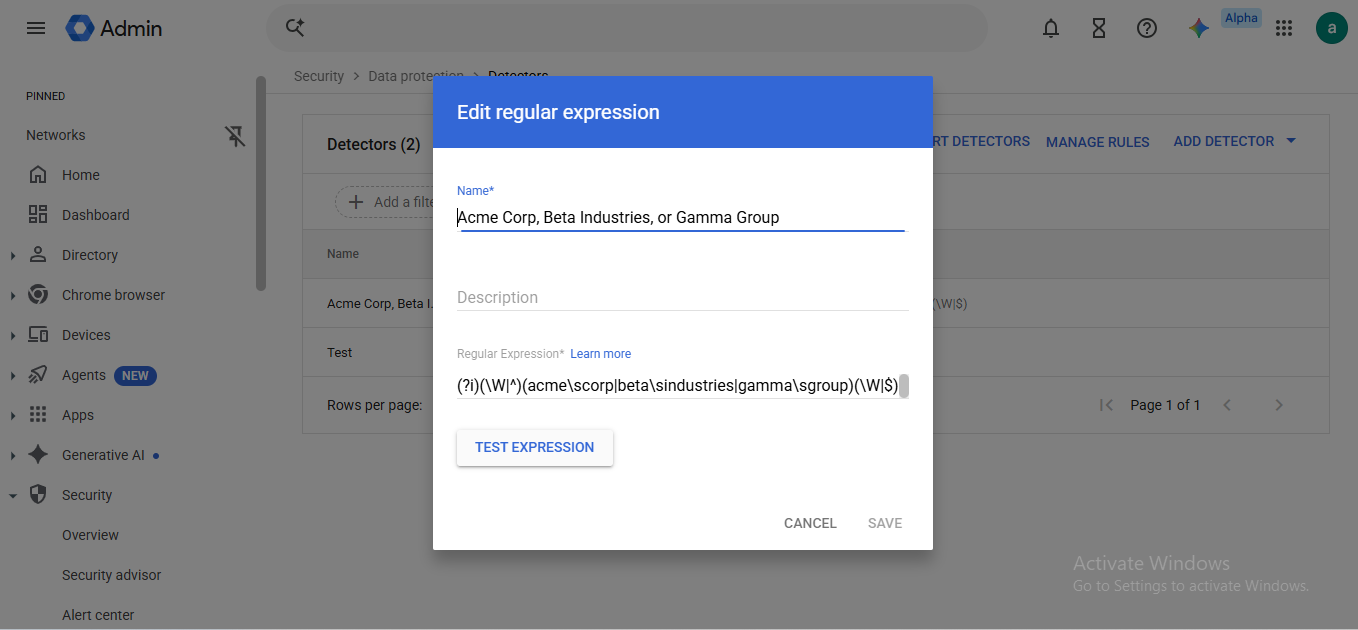This screenshot has width=1358, height=630.
Task: Launch the Gemini Alpha sparkle icon
Action: click(1199, 28)
